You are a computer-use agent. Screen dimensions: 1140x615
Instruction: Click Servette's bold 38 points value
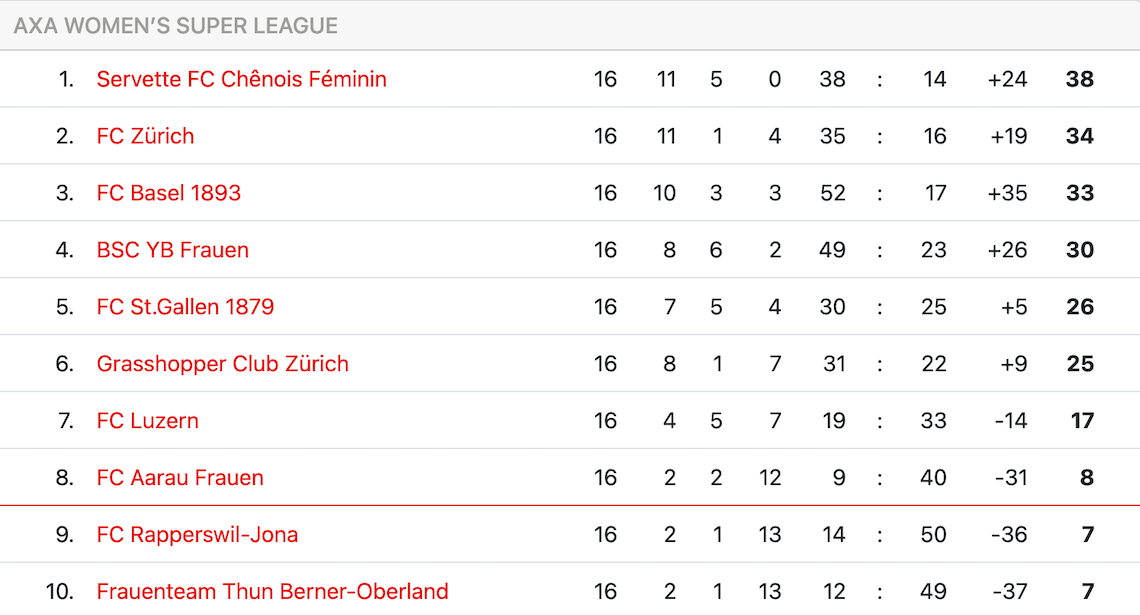[1080, 79]
